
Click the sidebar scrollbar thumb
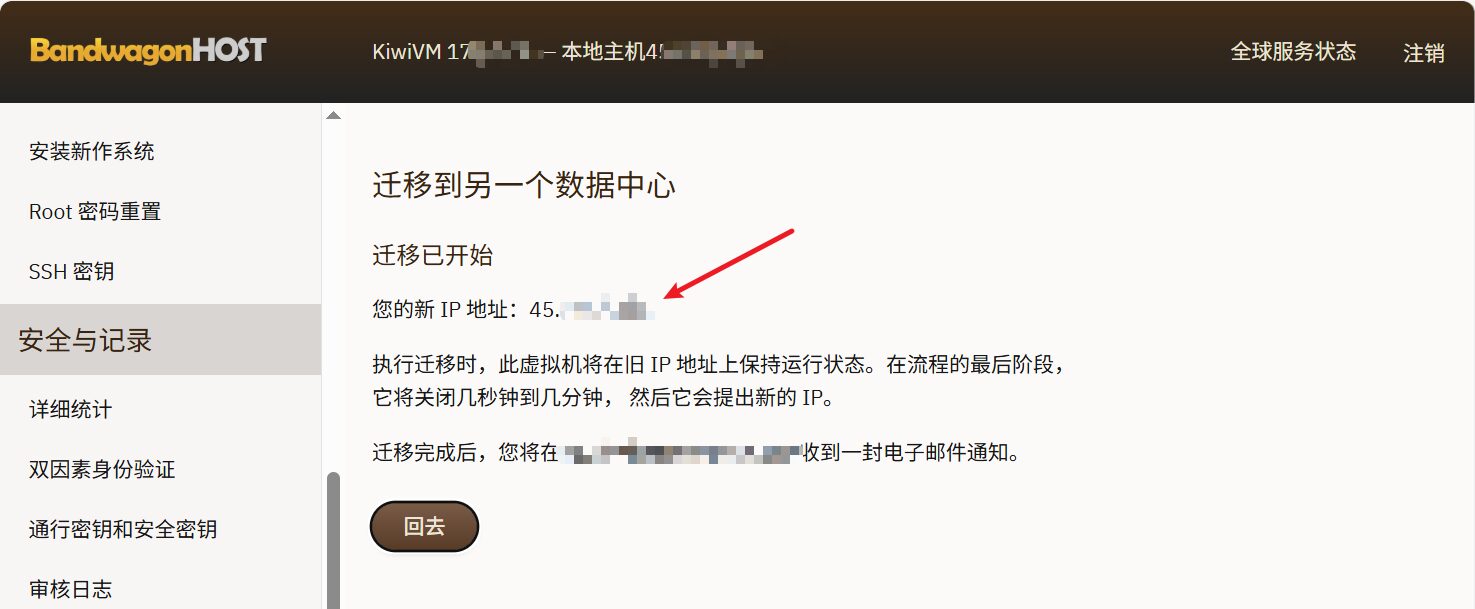tap(333, 540)
